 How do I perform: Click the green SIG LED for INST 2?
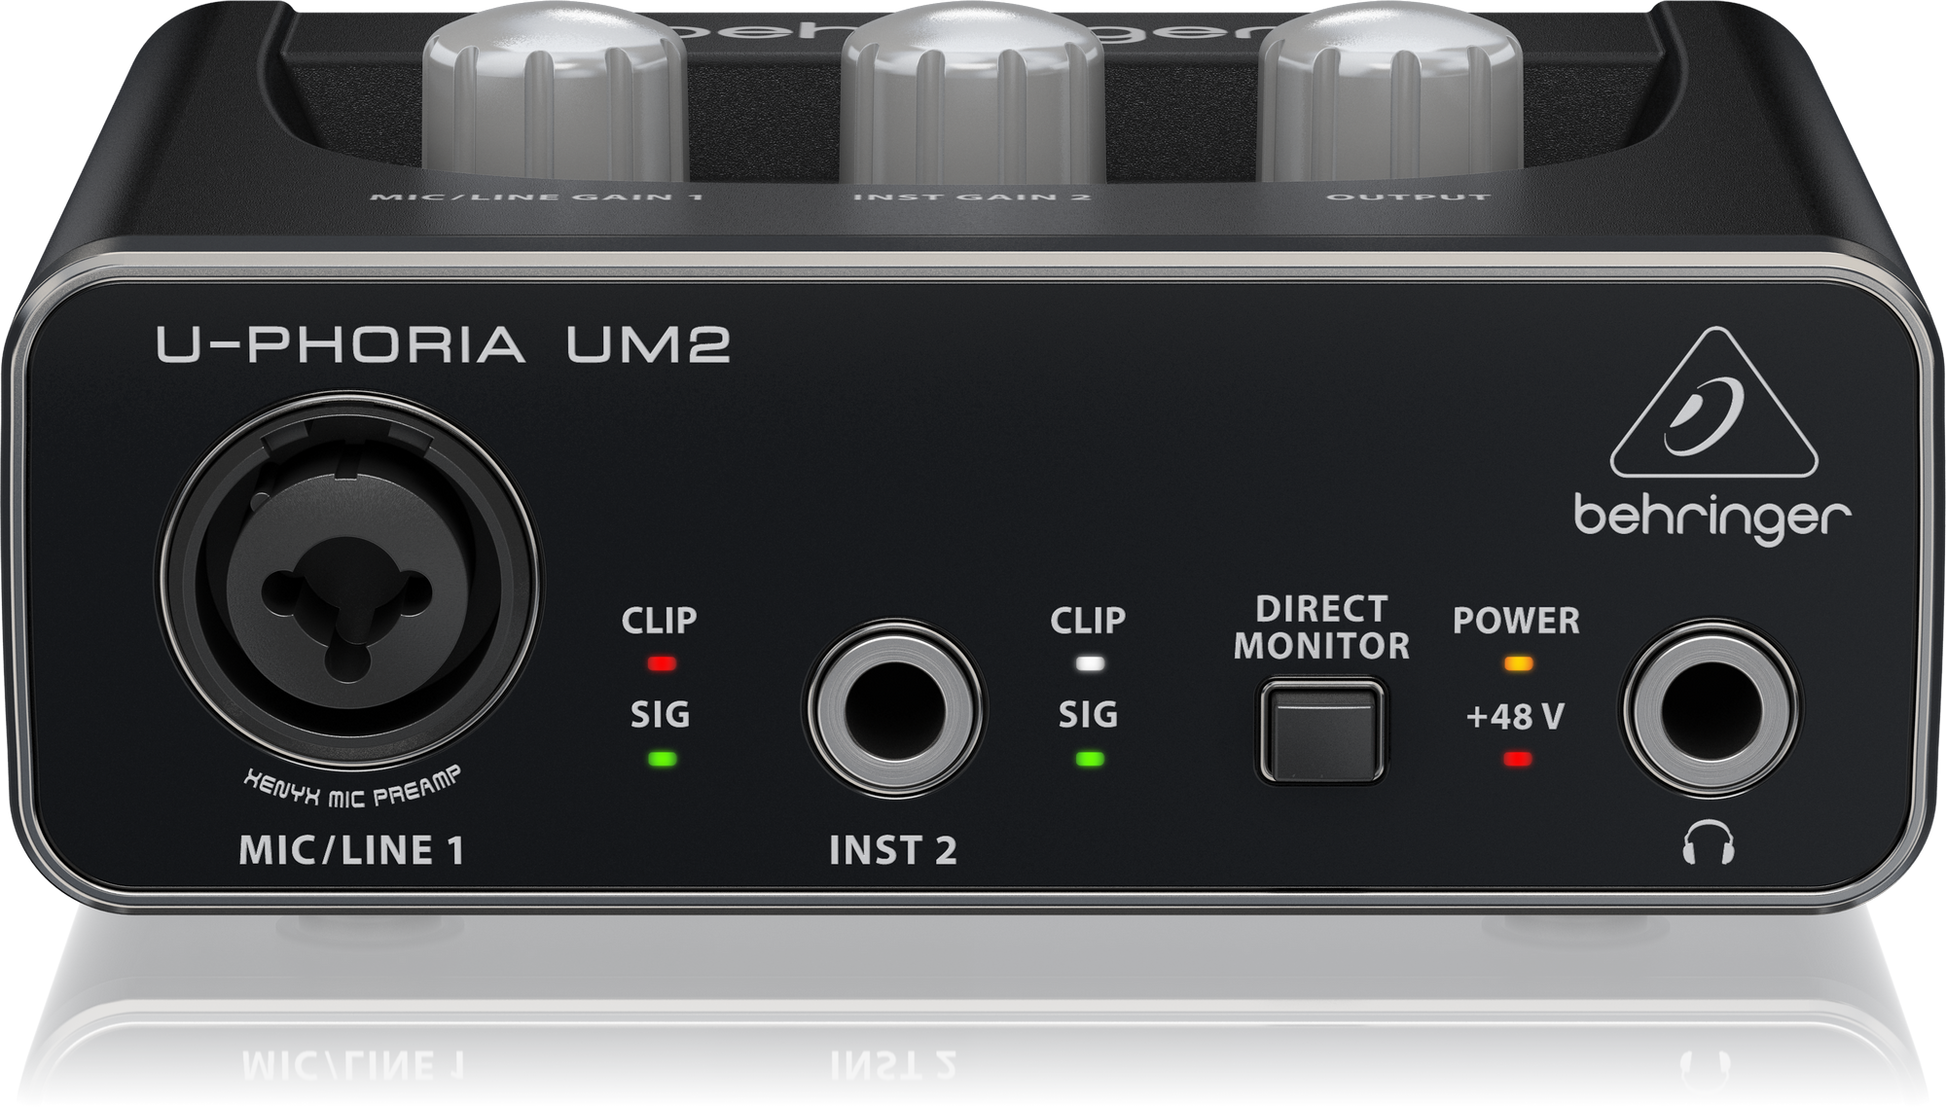click(1089, 758)
